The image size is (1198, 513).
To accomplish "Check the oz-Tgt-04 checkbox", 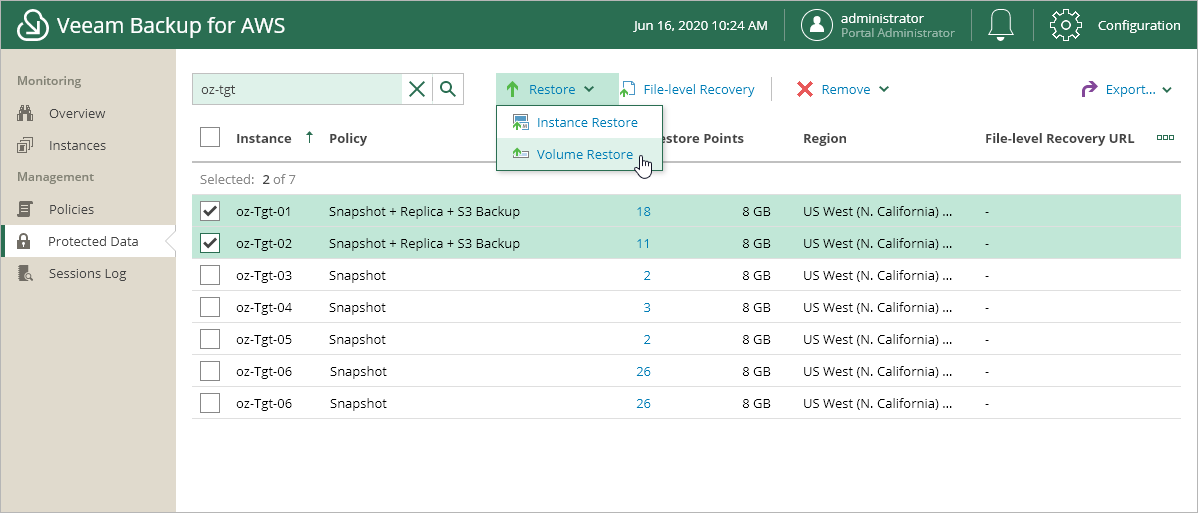I will tap(209, 307).
